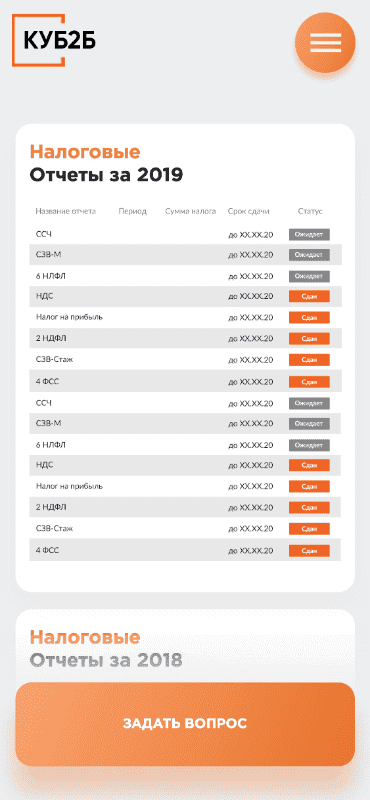Select the second СЗВ-М report name

coord(48,423)
